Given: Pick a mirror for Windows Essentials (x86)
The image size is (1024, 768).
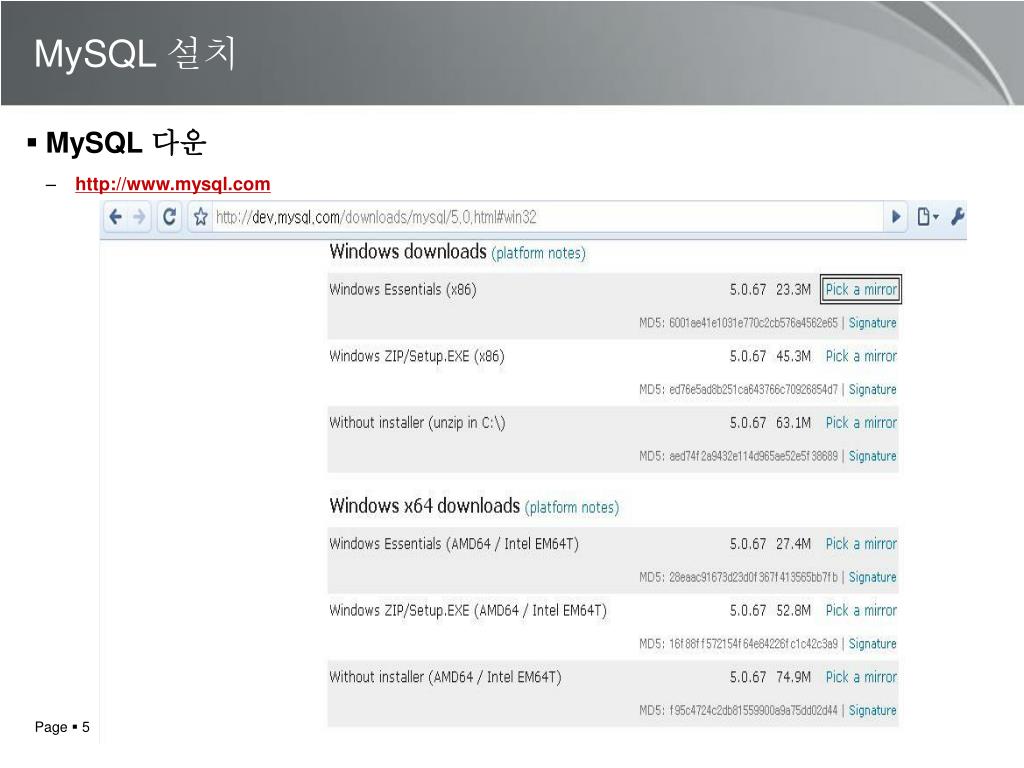Looking at the screenshot, I should [861, 289].
